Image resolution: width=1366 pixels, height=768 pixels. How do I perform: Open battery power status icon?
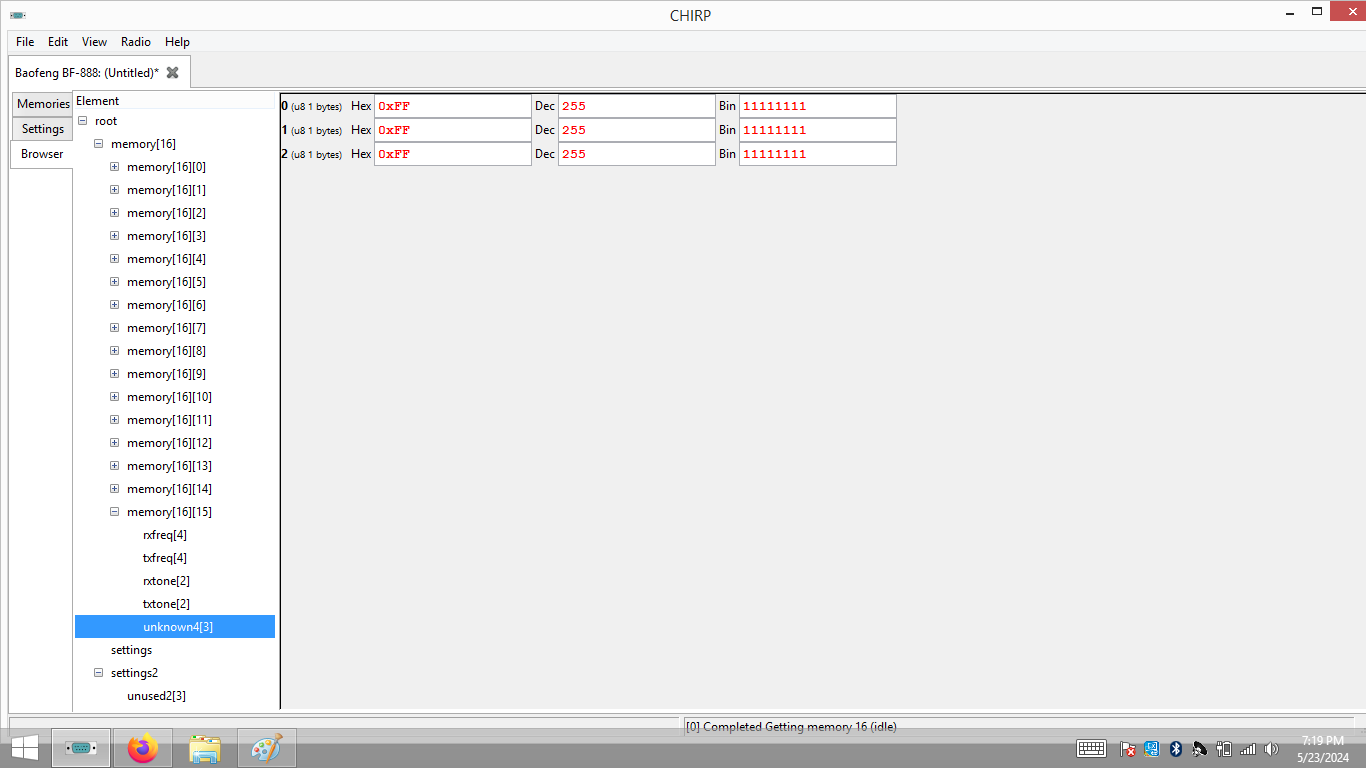pos(1224,748)
